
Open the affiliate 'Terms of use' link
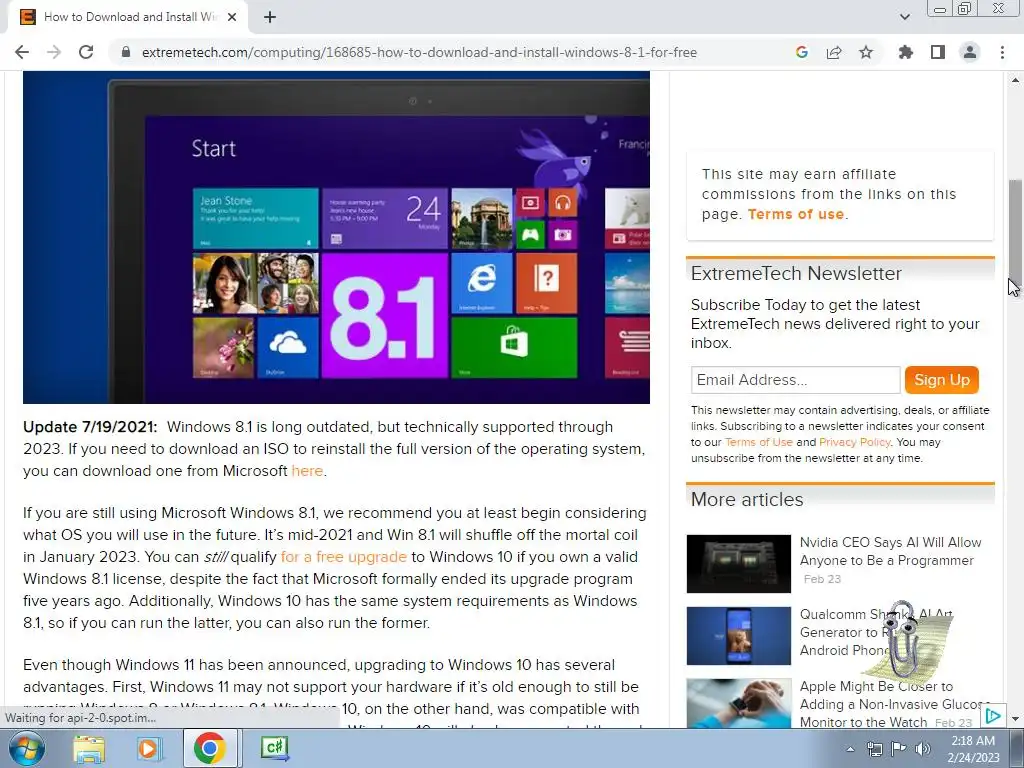795,214
